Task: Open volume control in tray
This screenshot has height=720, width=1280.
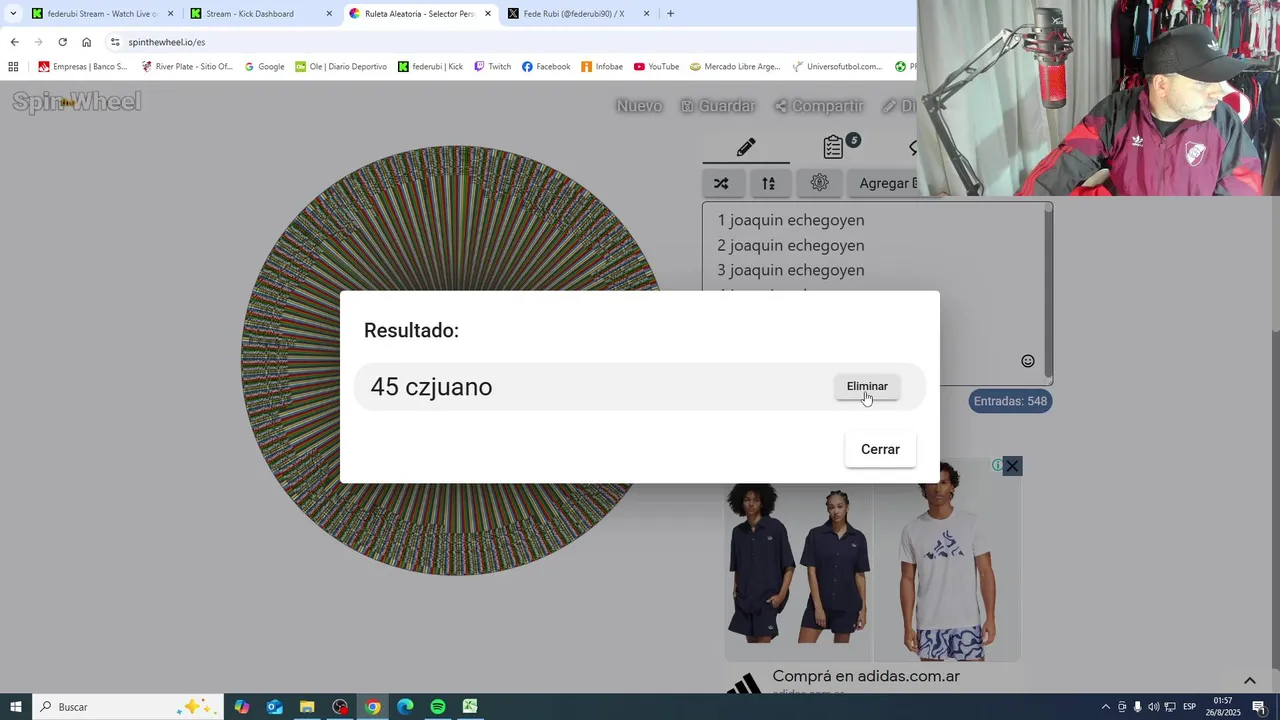Action: [x=1153, y=707]
